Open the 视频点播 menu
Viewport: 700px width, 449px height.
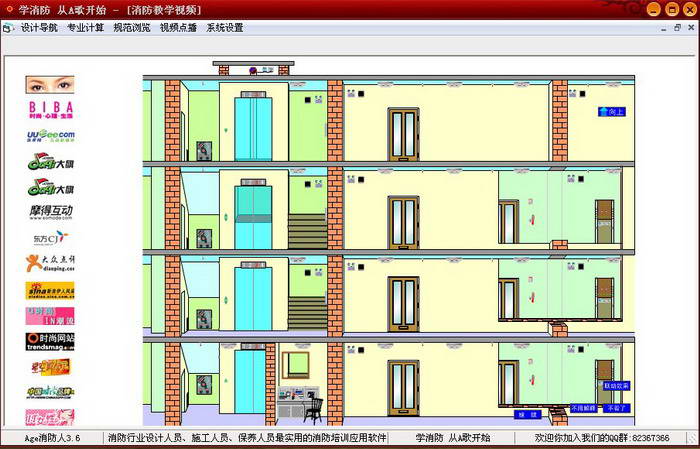point(179,28)
